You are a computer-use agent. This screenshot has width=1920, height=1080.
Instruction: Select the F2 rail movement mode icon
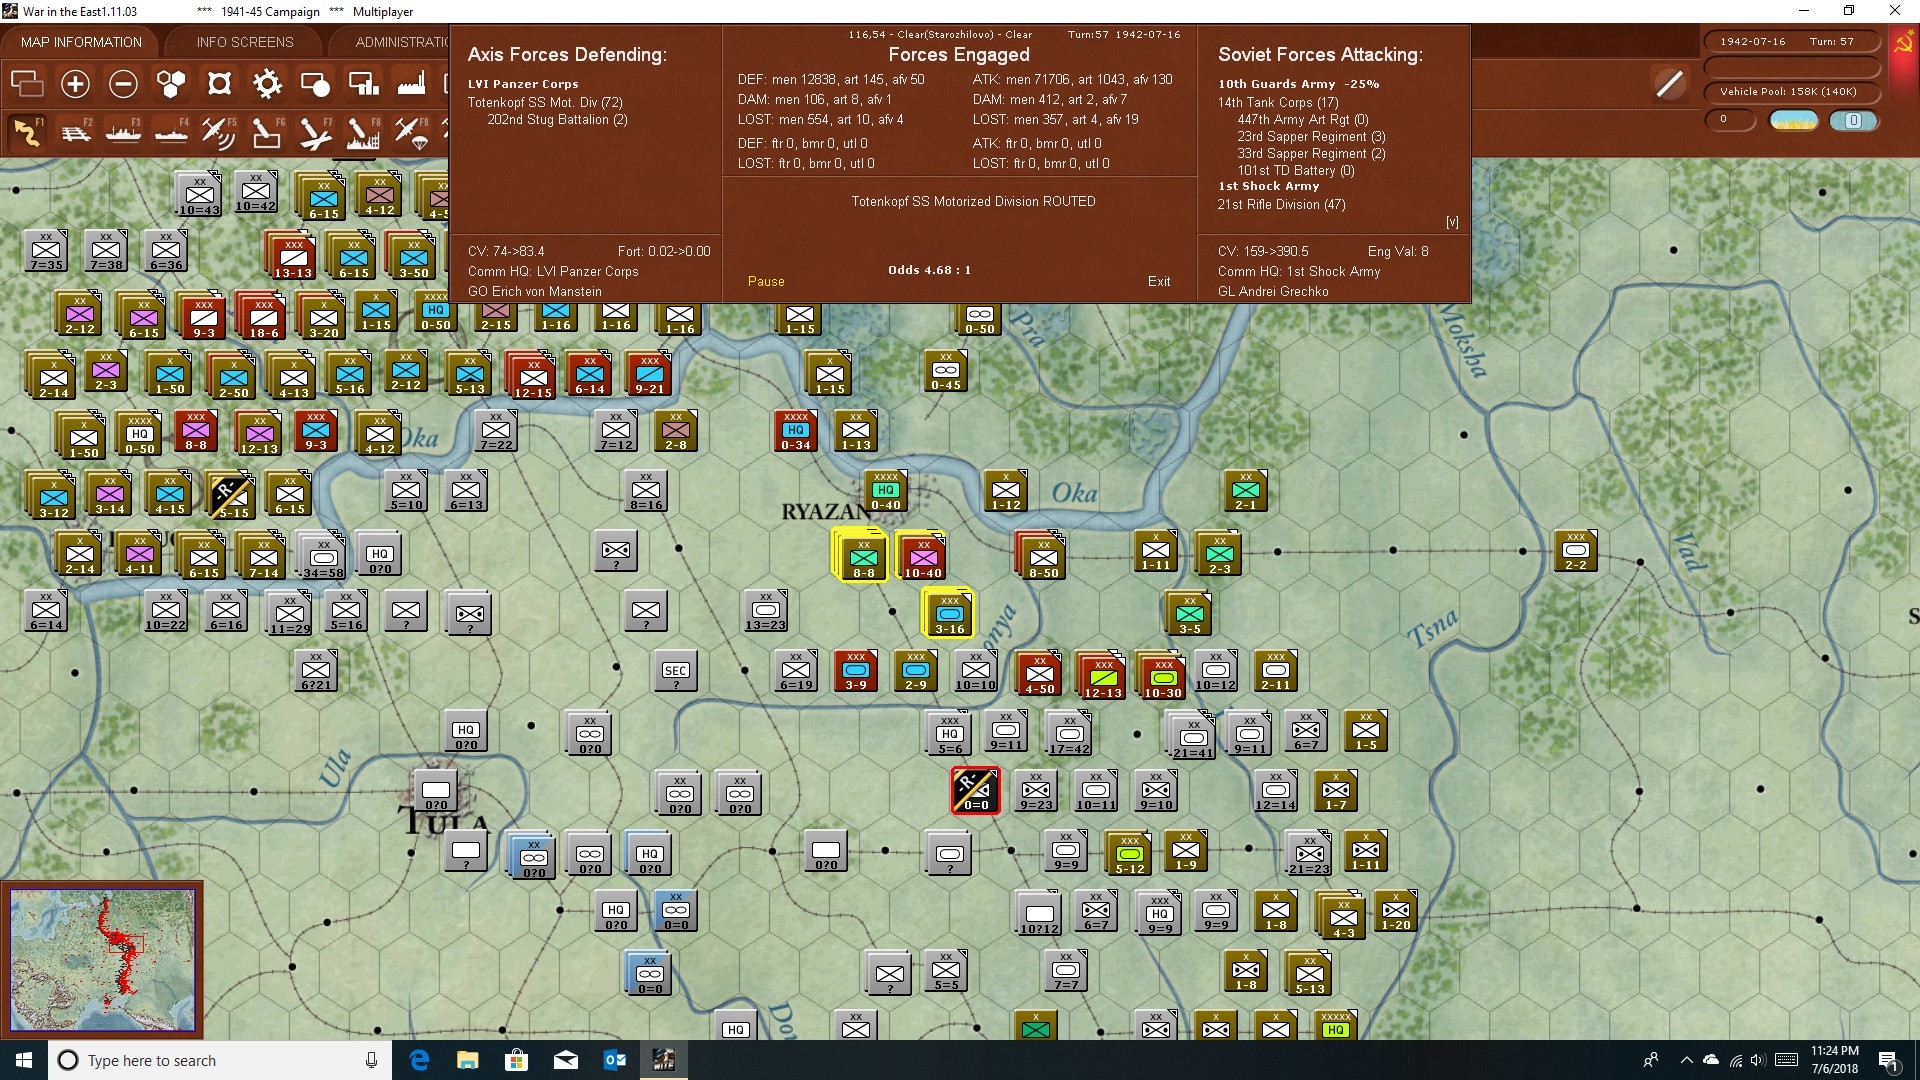pos(75,132)
